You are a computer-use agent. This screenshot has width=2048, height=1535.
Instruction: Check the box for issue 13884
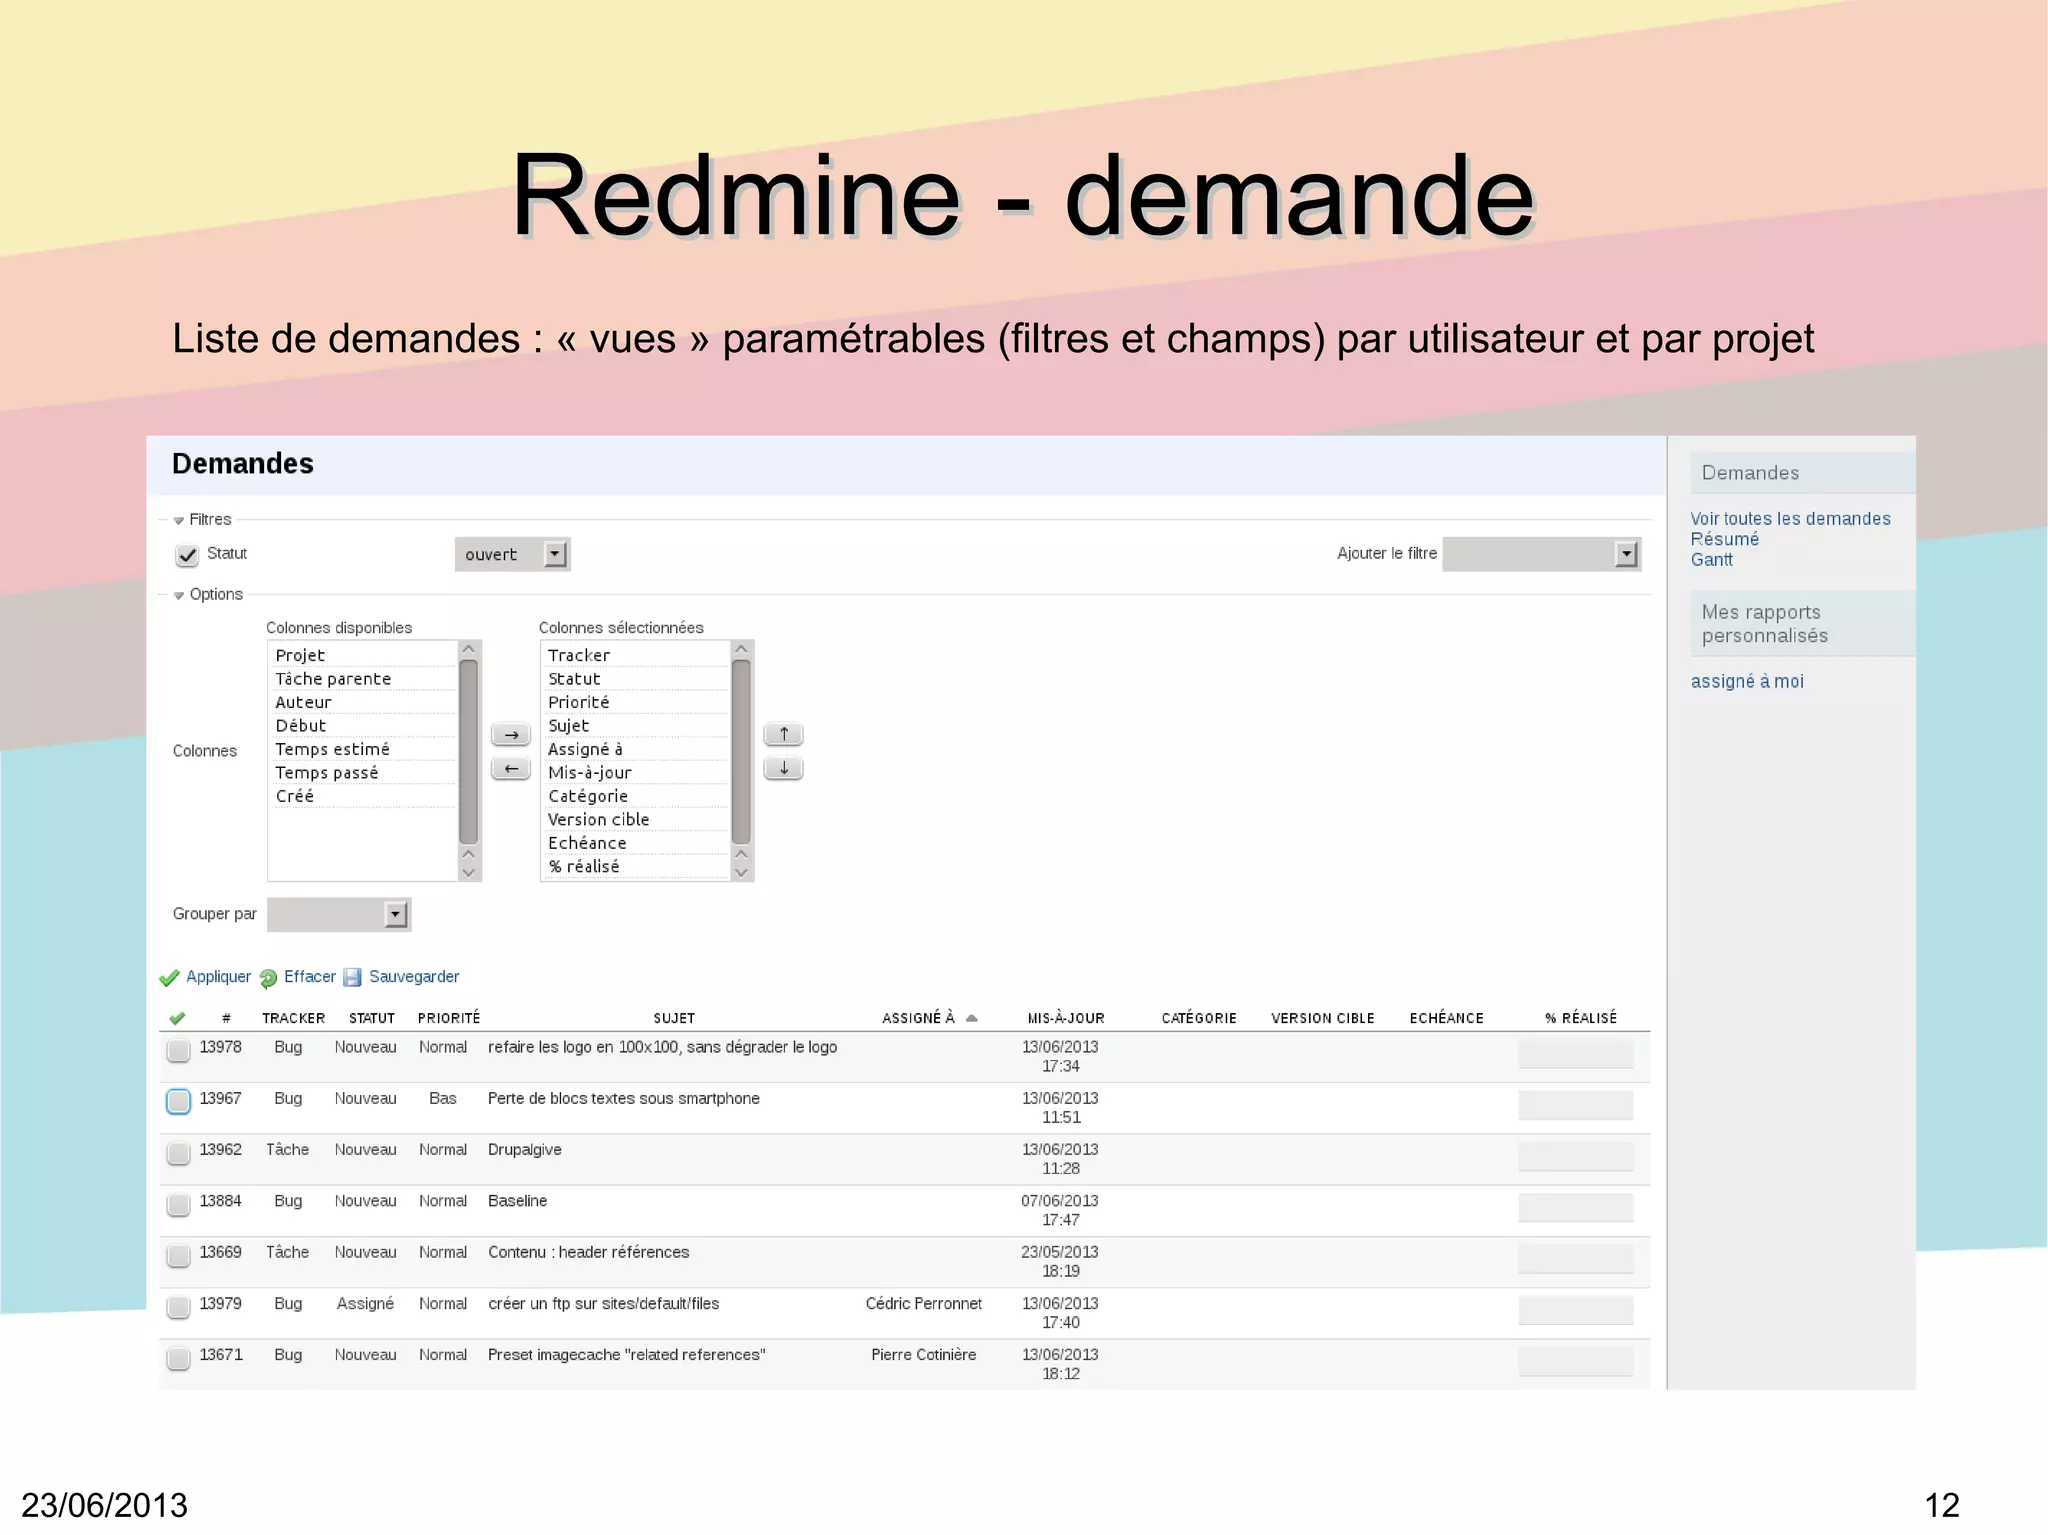pyautogui.click(x=178, y=1204)
